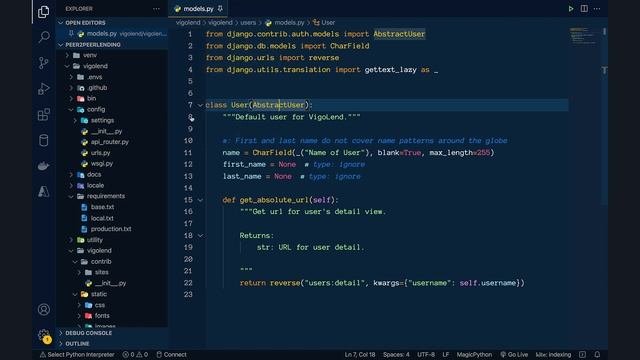Split the editor to the right
Viewport: 640px width, 360px height.
(x=584, y=9)
